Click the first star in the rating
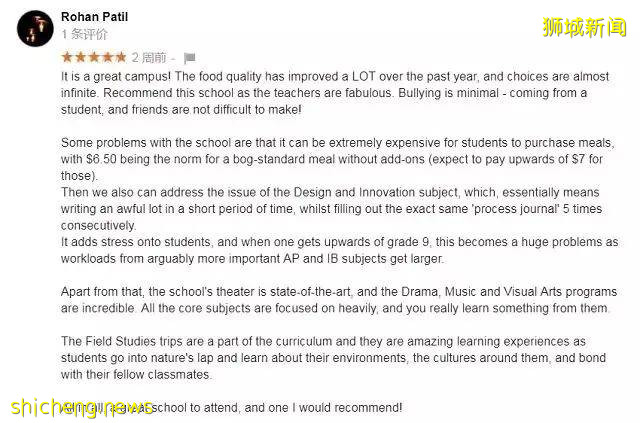Viewport: 640px width, 423px height. [67, 57]
